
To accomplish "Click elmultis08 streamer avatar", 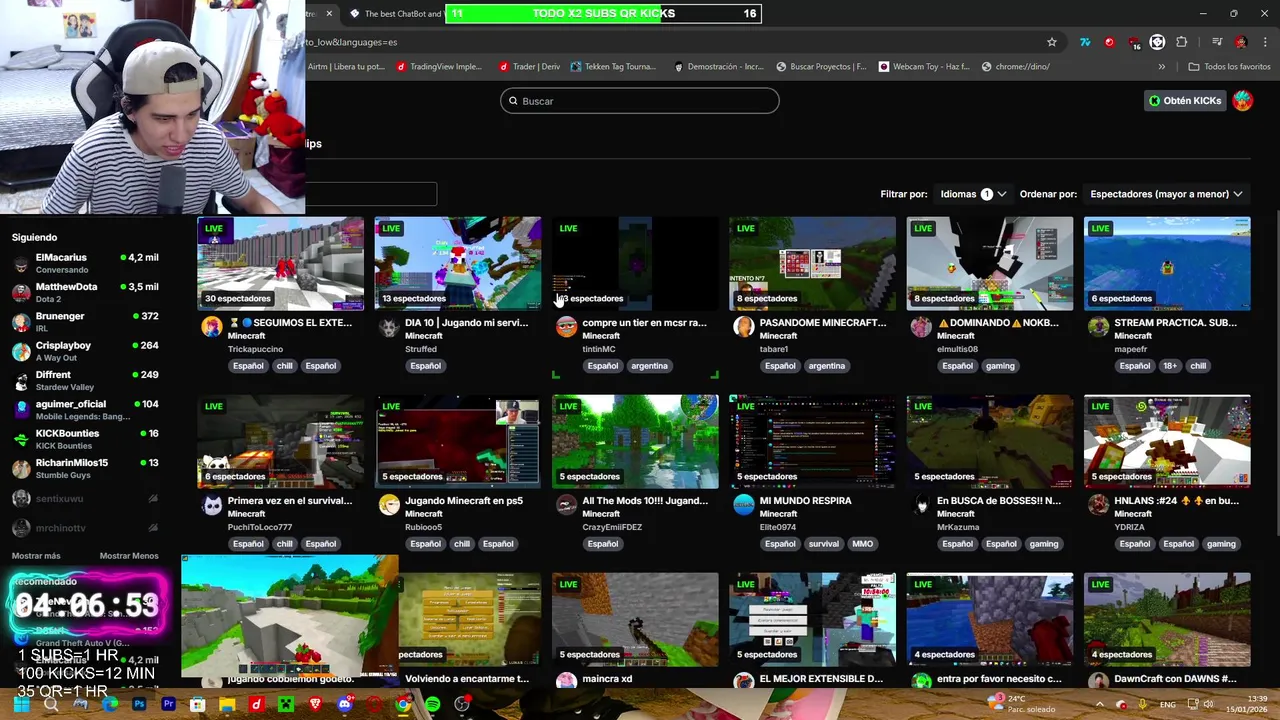I will [921, 327].
